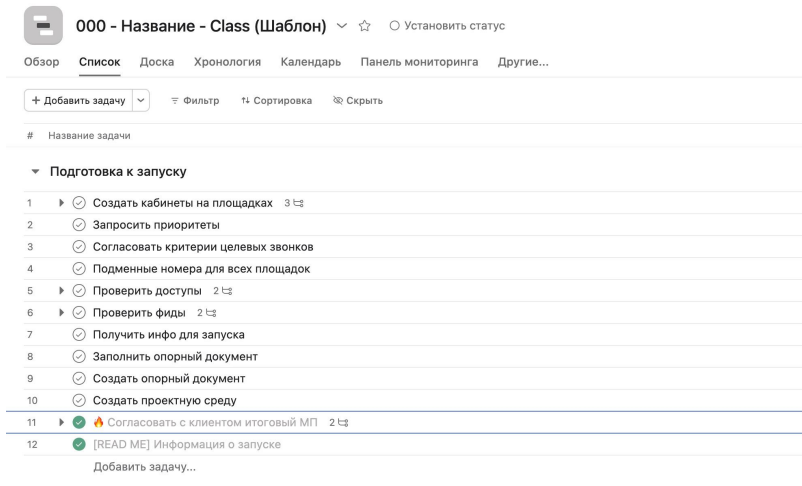Open subtasks icon for Согласовать с клиентом итоговый МП
Viewport: 802px width, 486px height.
343,423
